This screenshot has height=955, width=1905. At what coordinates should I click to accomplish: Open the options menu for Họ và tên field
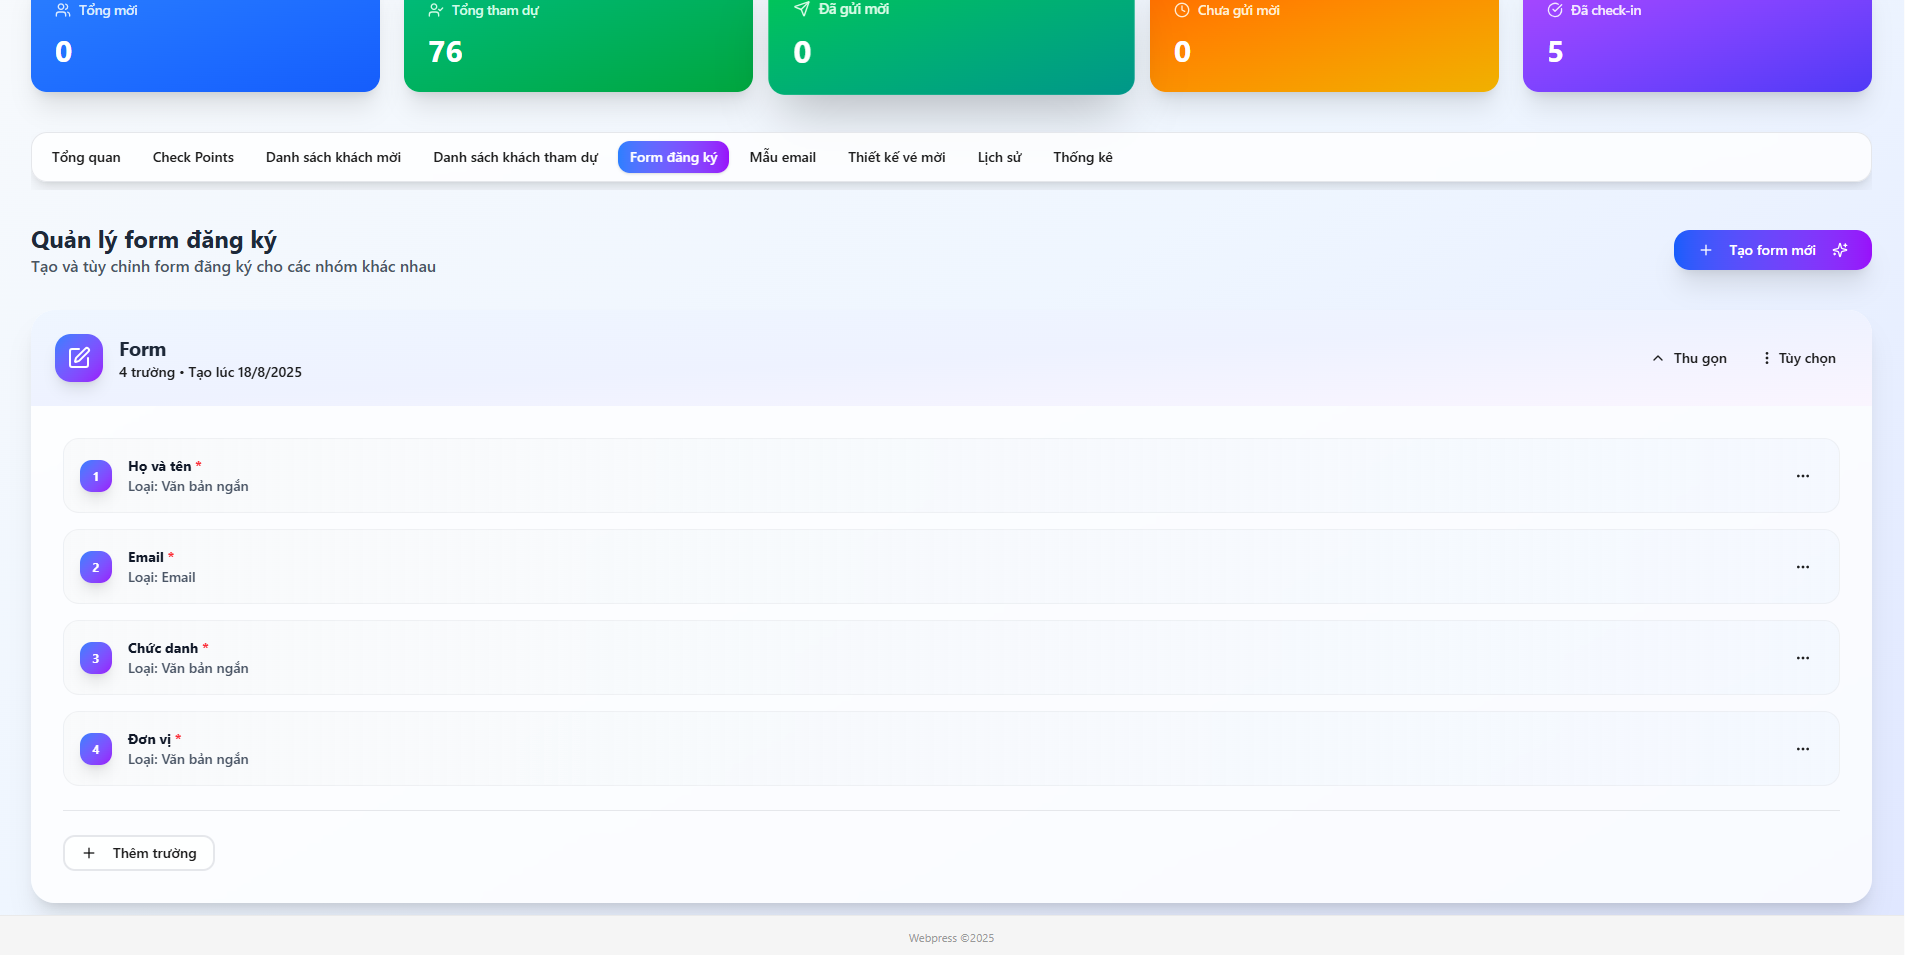point(1803,476)
